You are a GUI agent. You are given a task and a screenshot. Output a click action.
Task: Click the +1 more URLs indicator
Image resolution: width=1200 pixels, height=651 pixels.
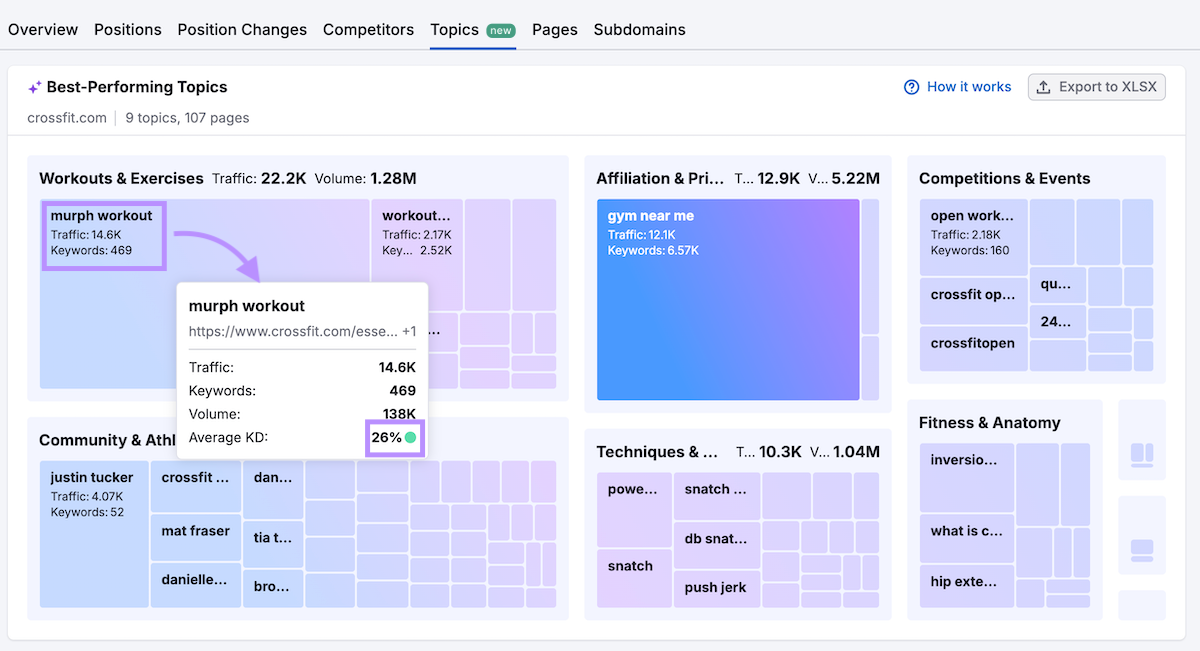click(x=408, y=331)
